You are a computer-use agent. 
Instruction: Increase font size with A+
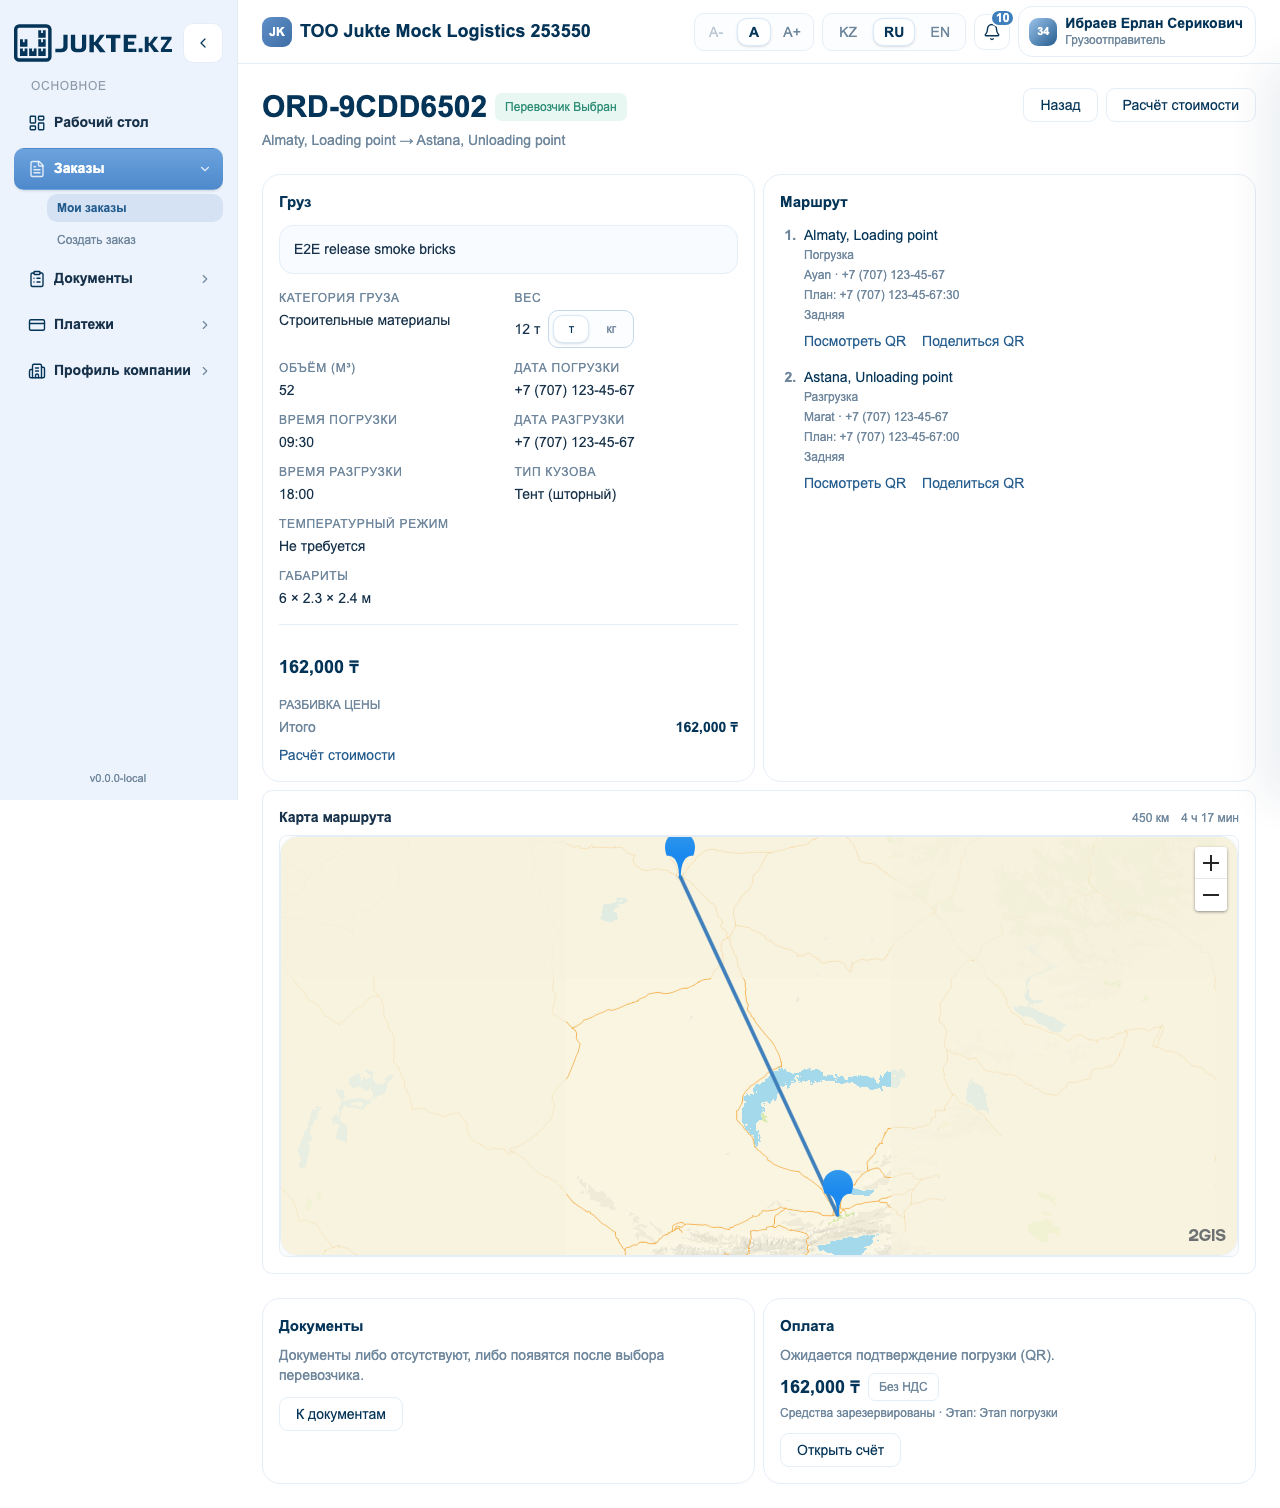pos(792,32)
